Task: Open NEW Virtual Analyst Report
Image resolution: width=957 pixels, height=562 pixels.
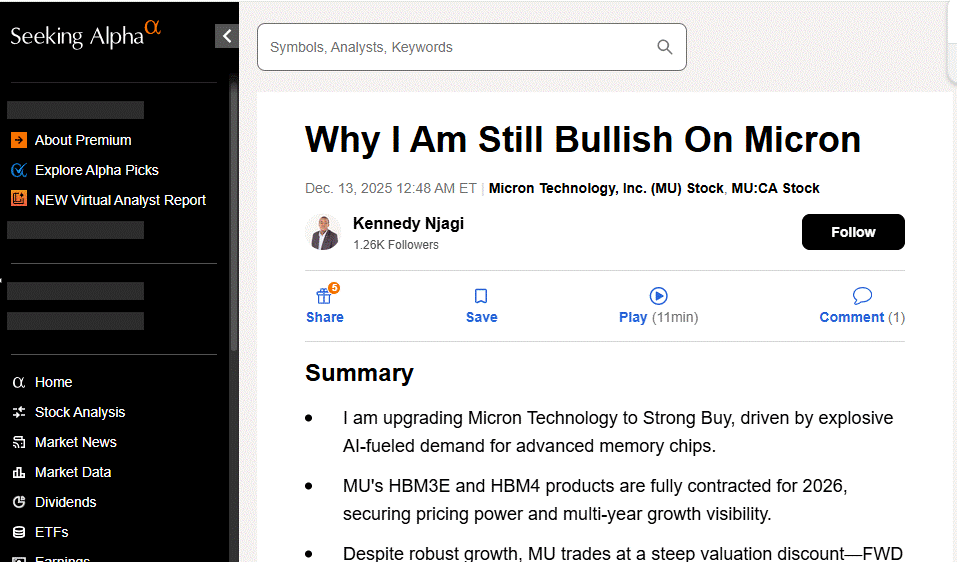Action: [x=120, y=200]
